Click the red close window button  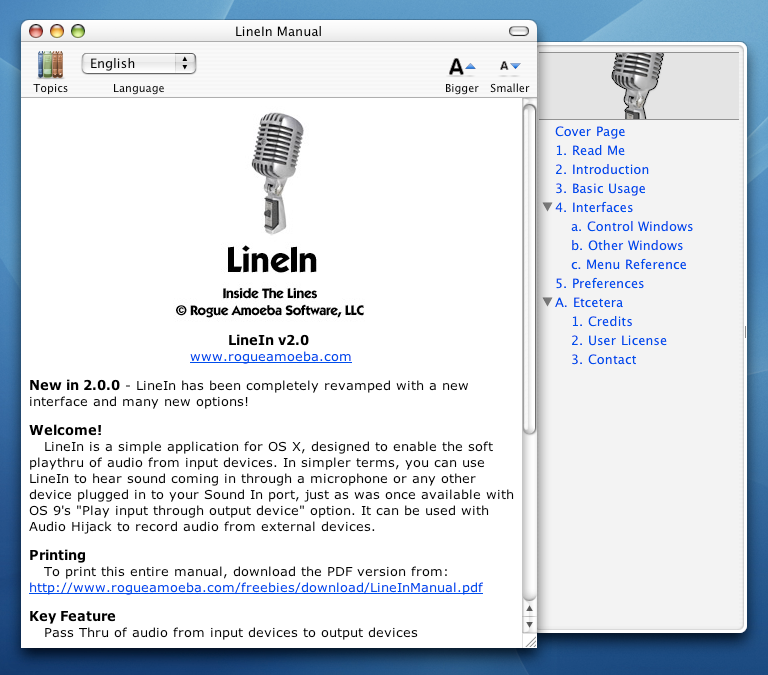coord(36,31)
